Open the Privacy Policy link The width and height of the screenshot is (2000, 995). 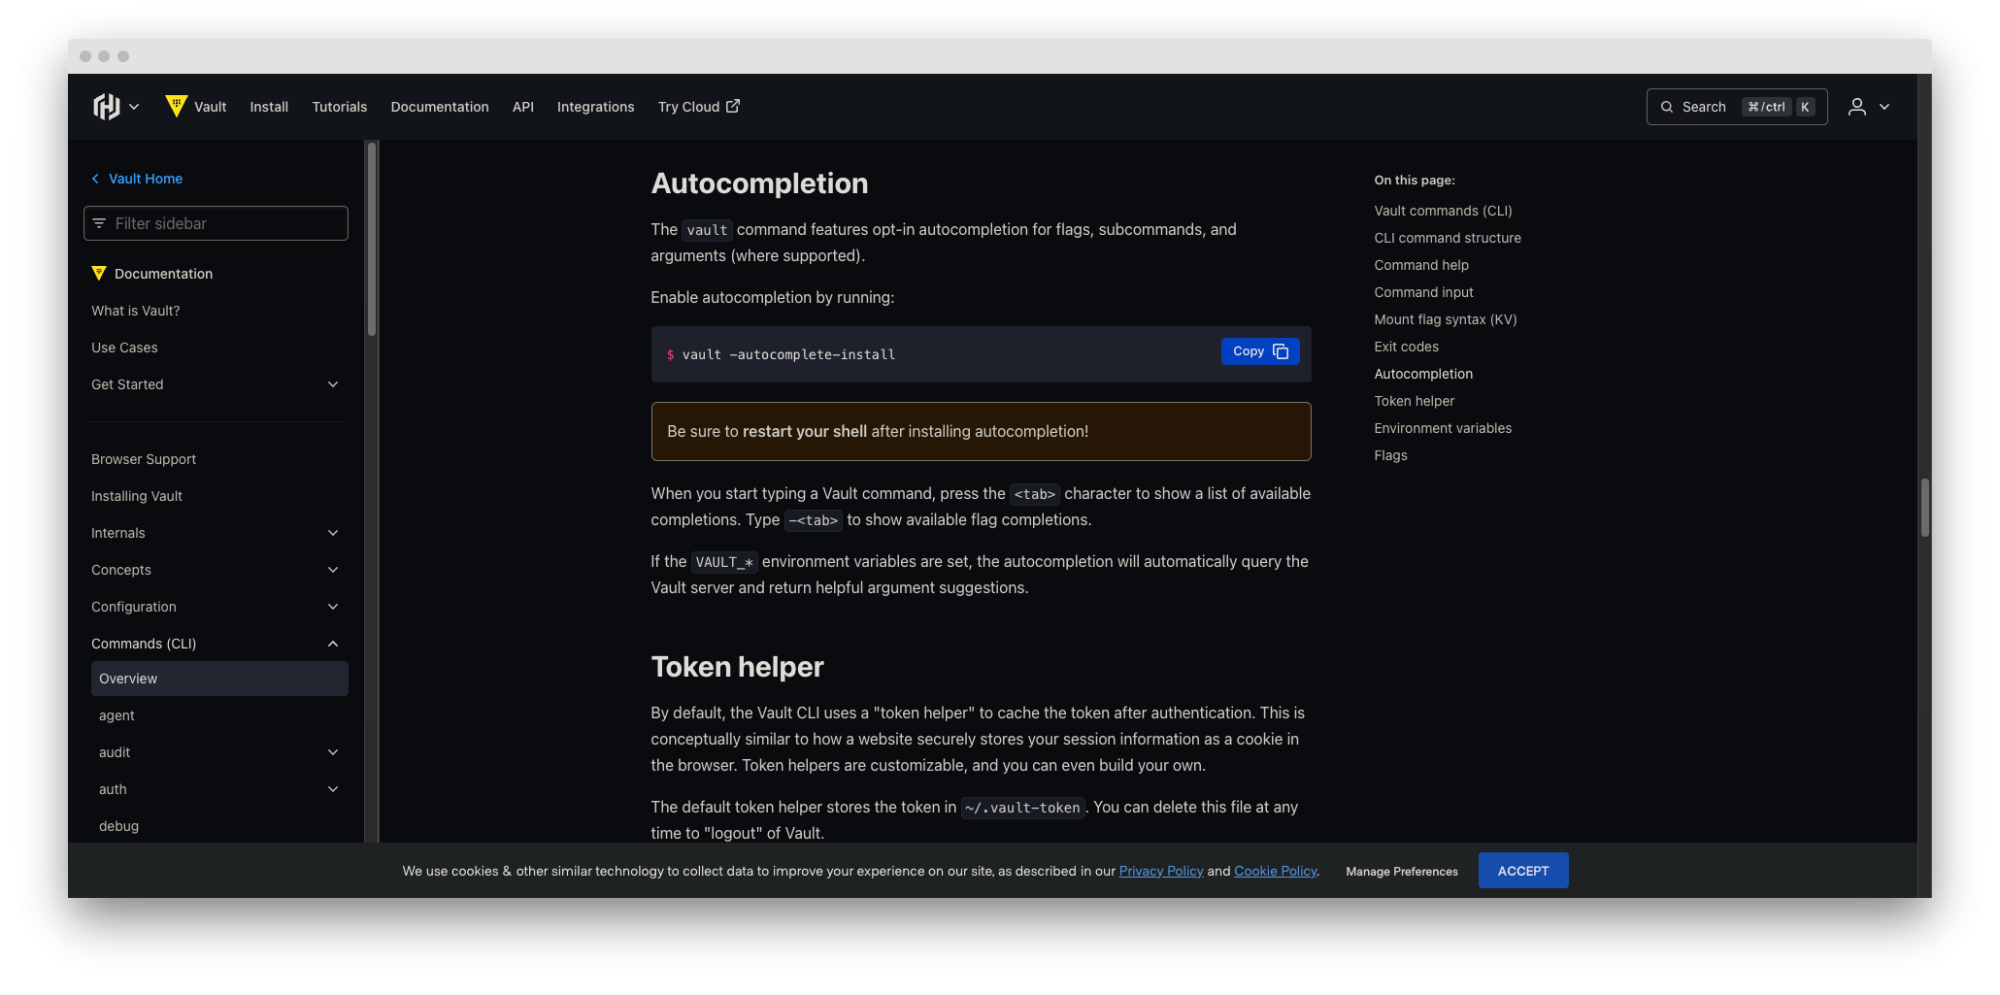point(1160,870)
